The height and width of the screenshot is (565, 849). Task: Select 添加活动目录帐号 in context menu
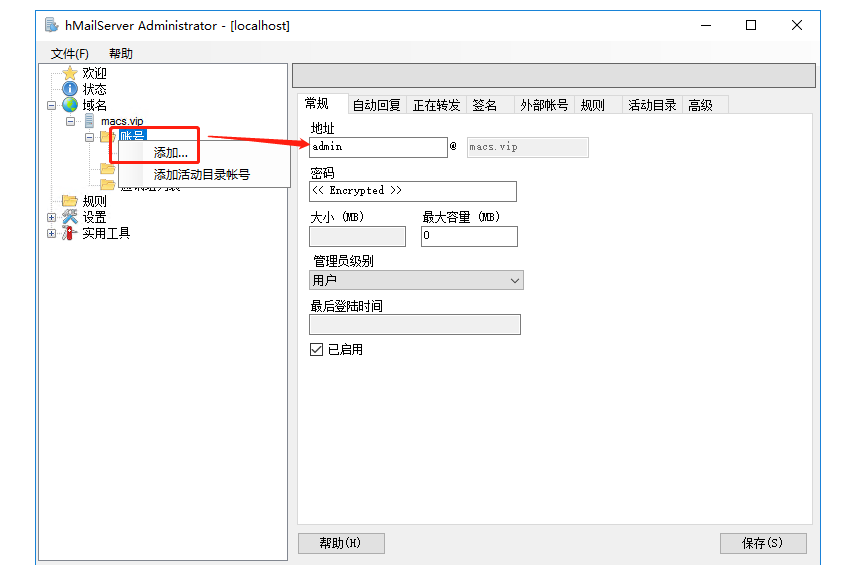click(202, 174)
